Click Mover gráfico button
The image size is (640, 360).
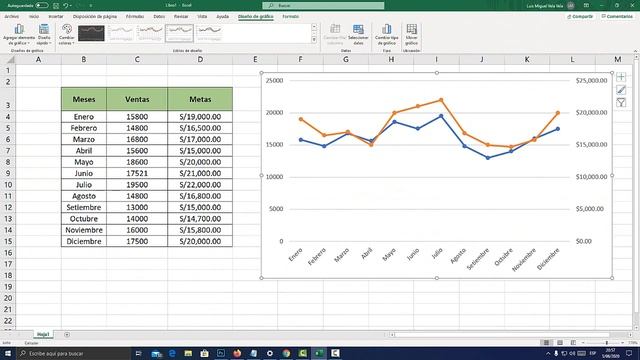click(411, 35)
